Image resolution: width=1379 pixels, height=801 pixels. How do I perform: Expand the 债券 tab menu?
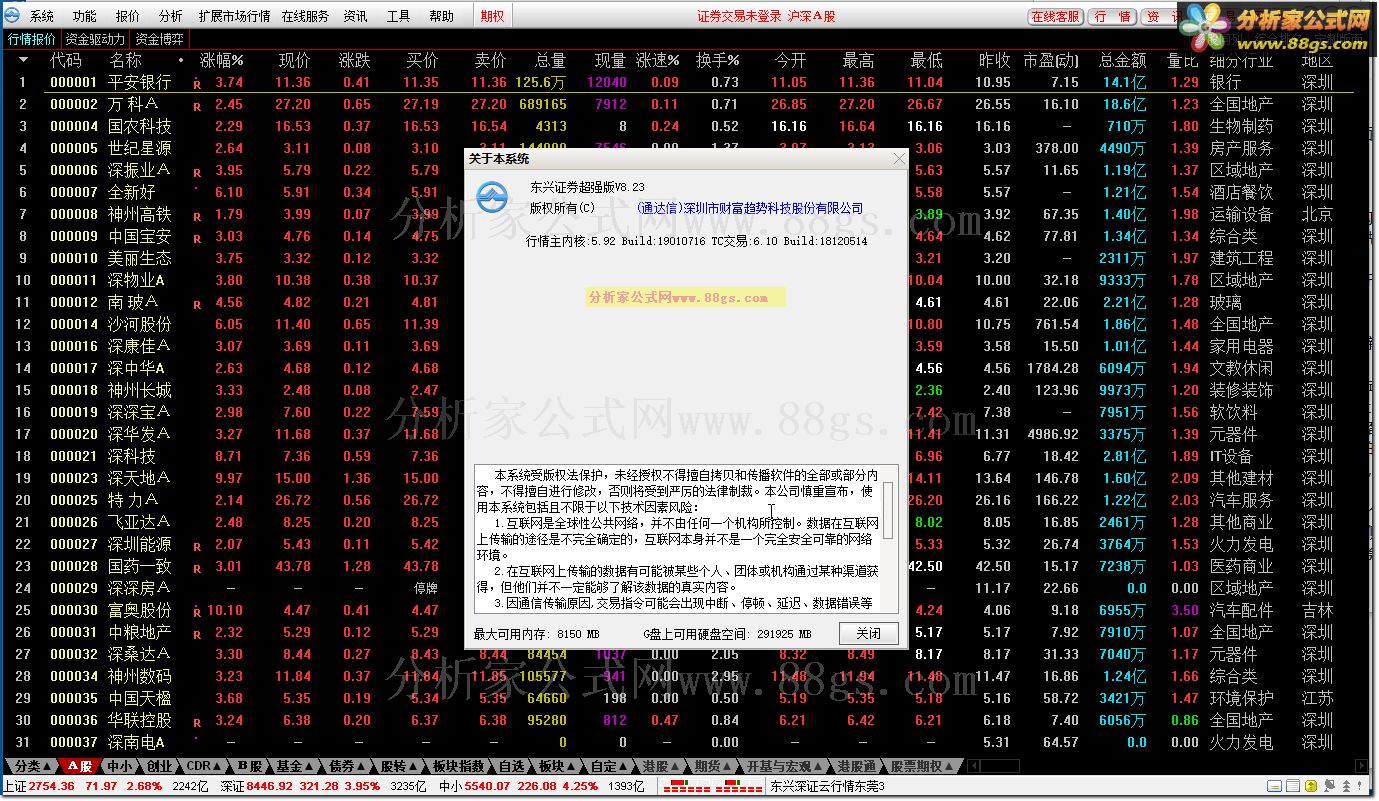pos(362,767)
